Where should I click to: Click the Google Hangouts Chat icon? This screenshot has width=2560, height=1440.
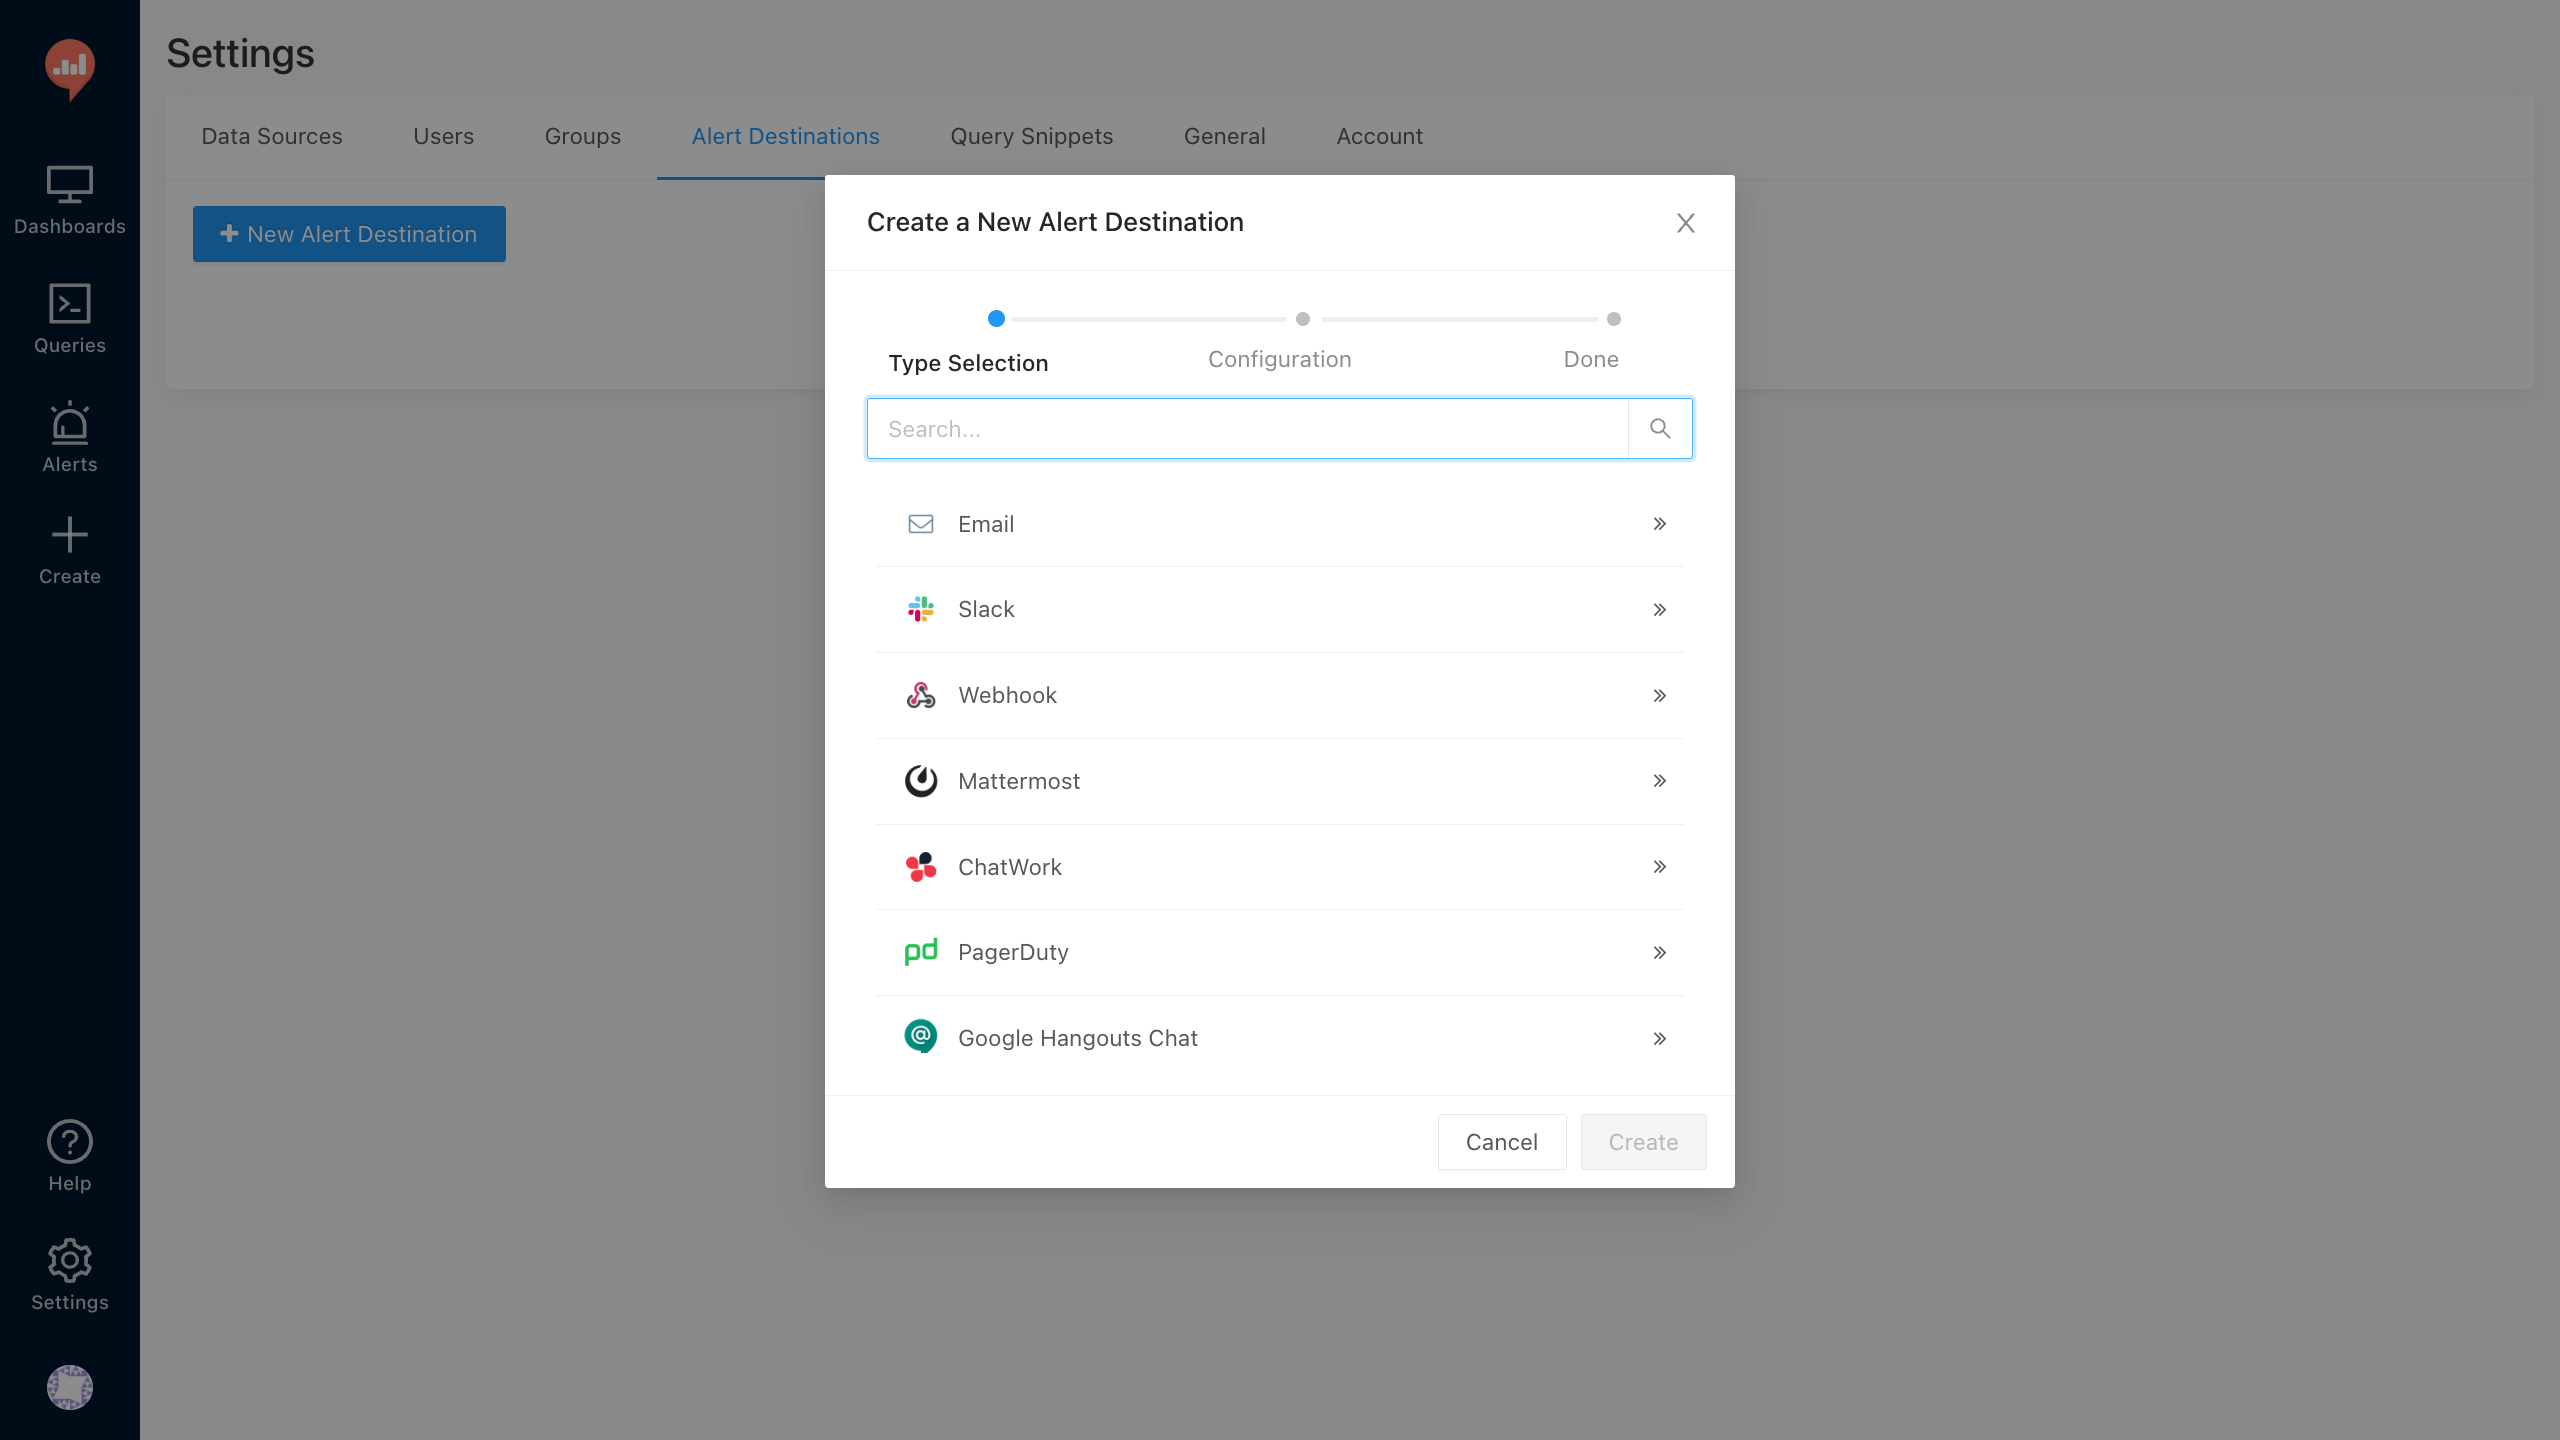[x=920, y=1037]
